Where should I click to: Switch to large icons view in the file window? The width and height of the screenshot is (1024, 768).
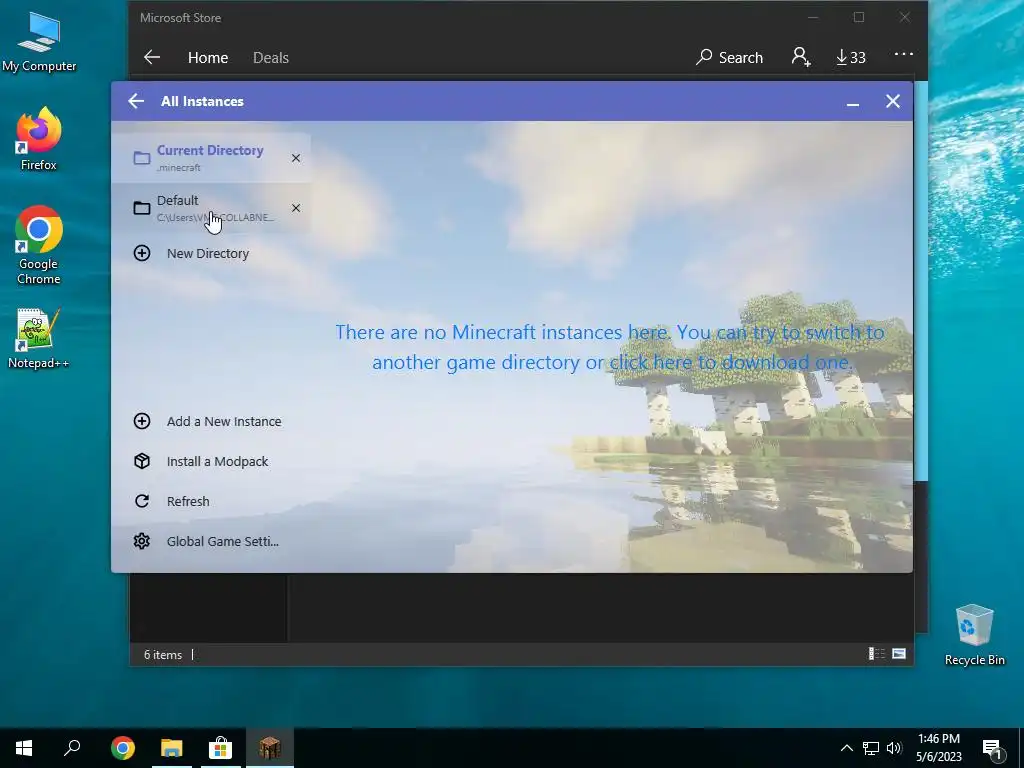point(899,654)
